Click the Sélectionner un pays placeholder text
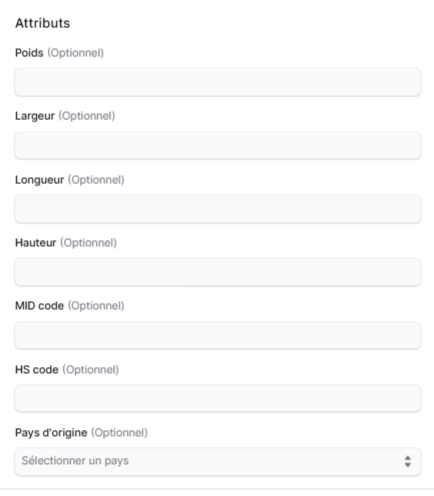 75,461
